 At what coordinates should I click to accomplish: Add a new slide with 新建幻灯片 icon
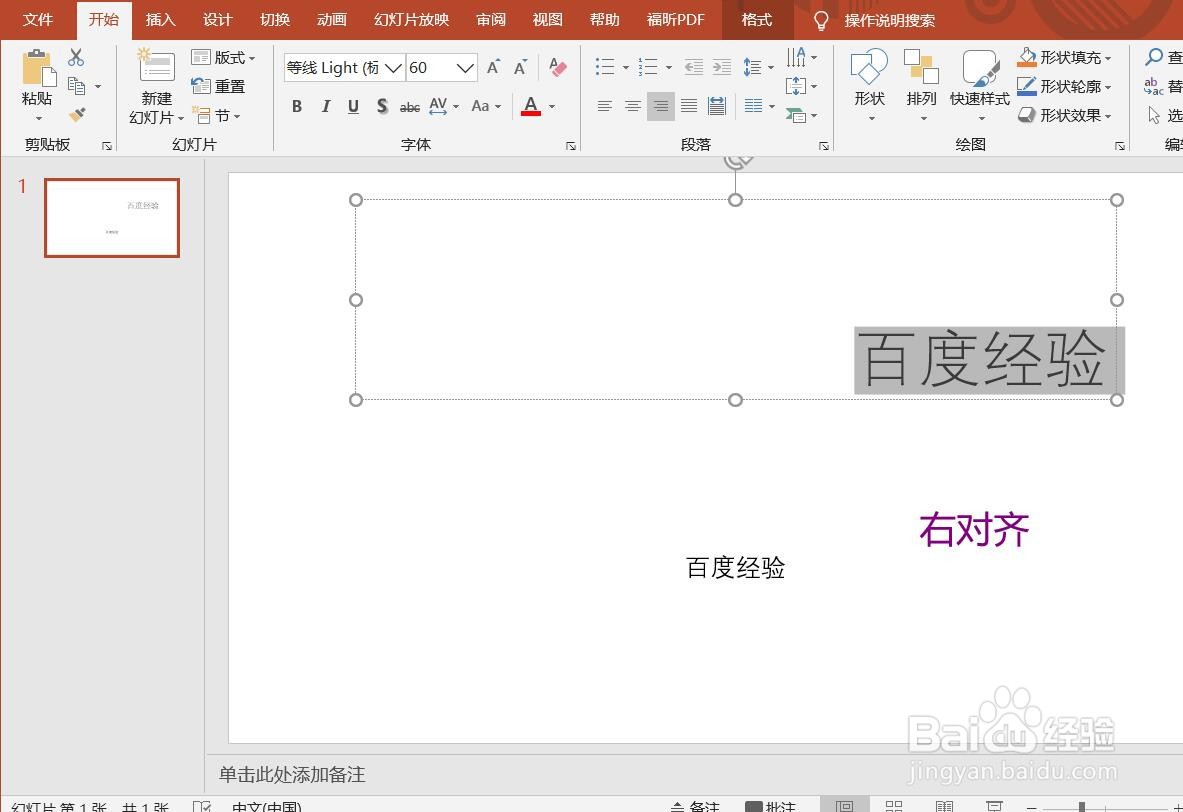156,66
